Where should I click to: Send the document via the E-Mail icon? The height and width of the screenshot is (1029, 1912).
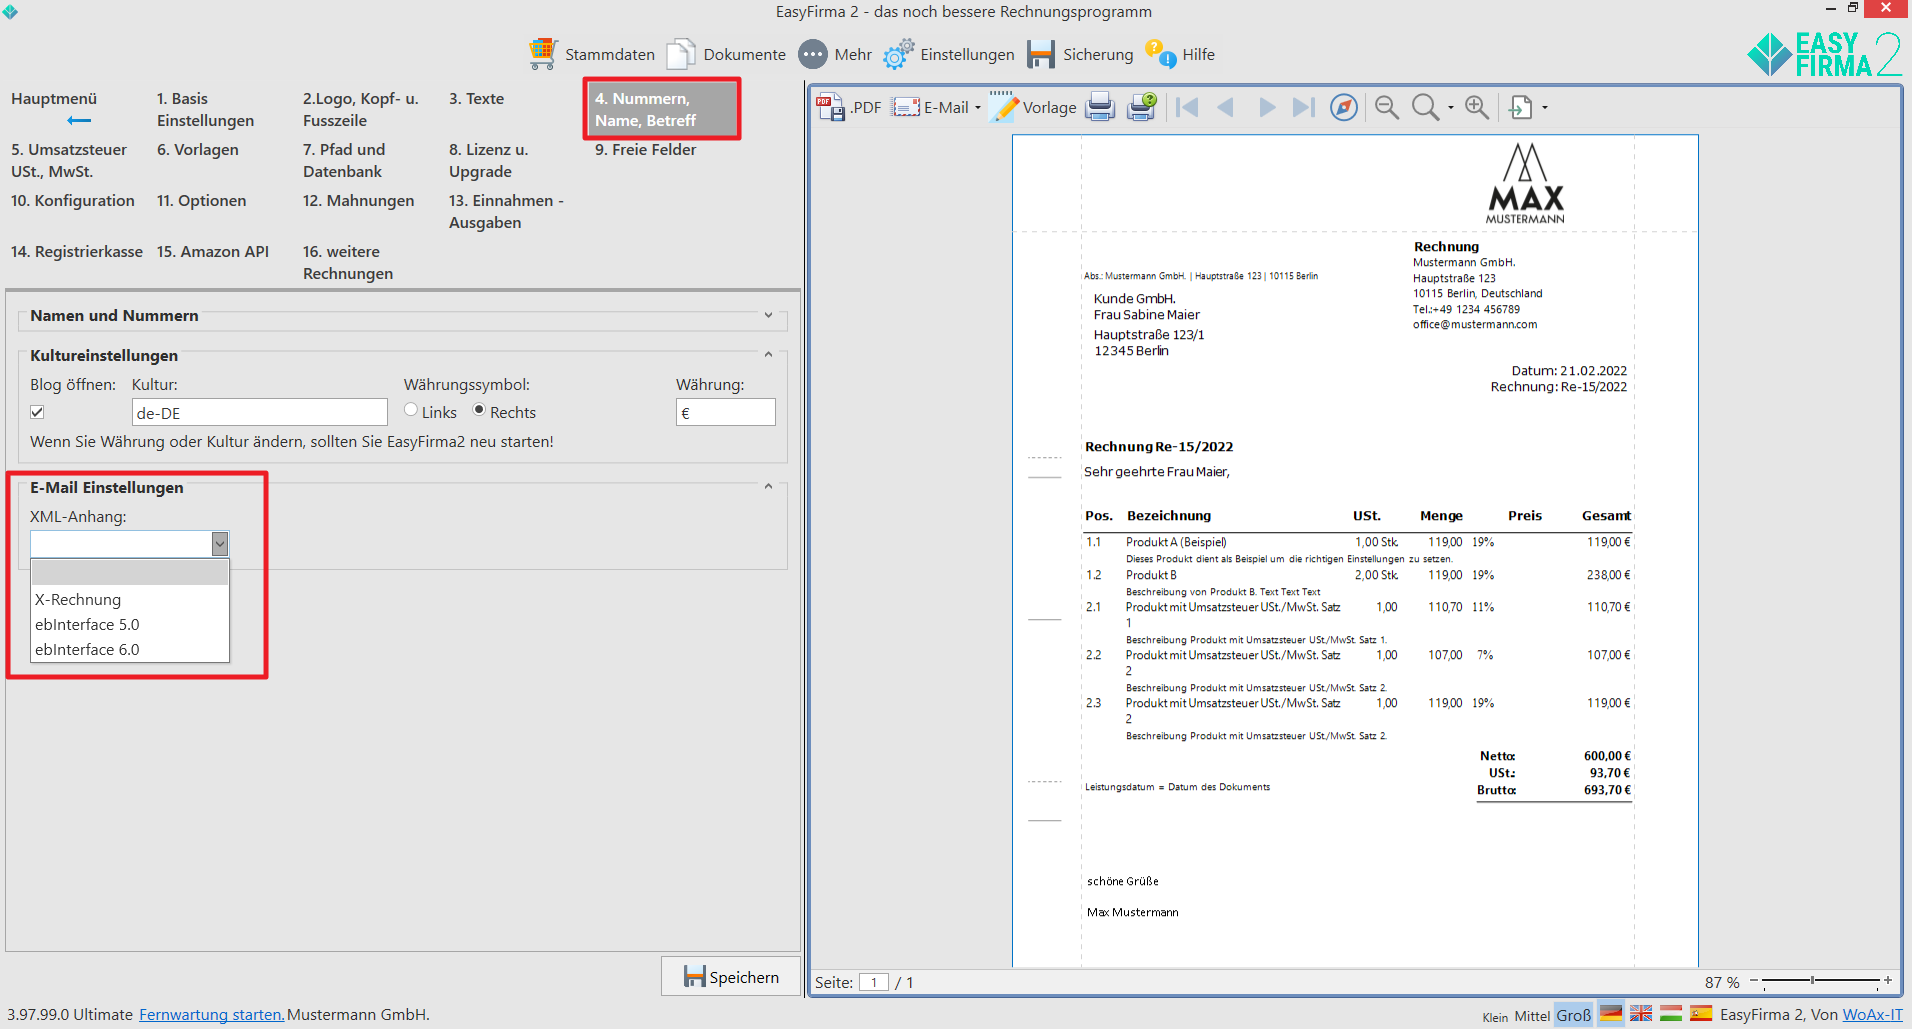pyautogui.click(x=906, y=107)
